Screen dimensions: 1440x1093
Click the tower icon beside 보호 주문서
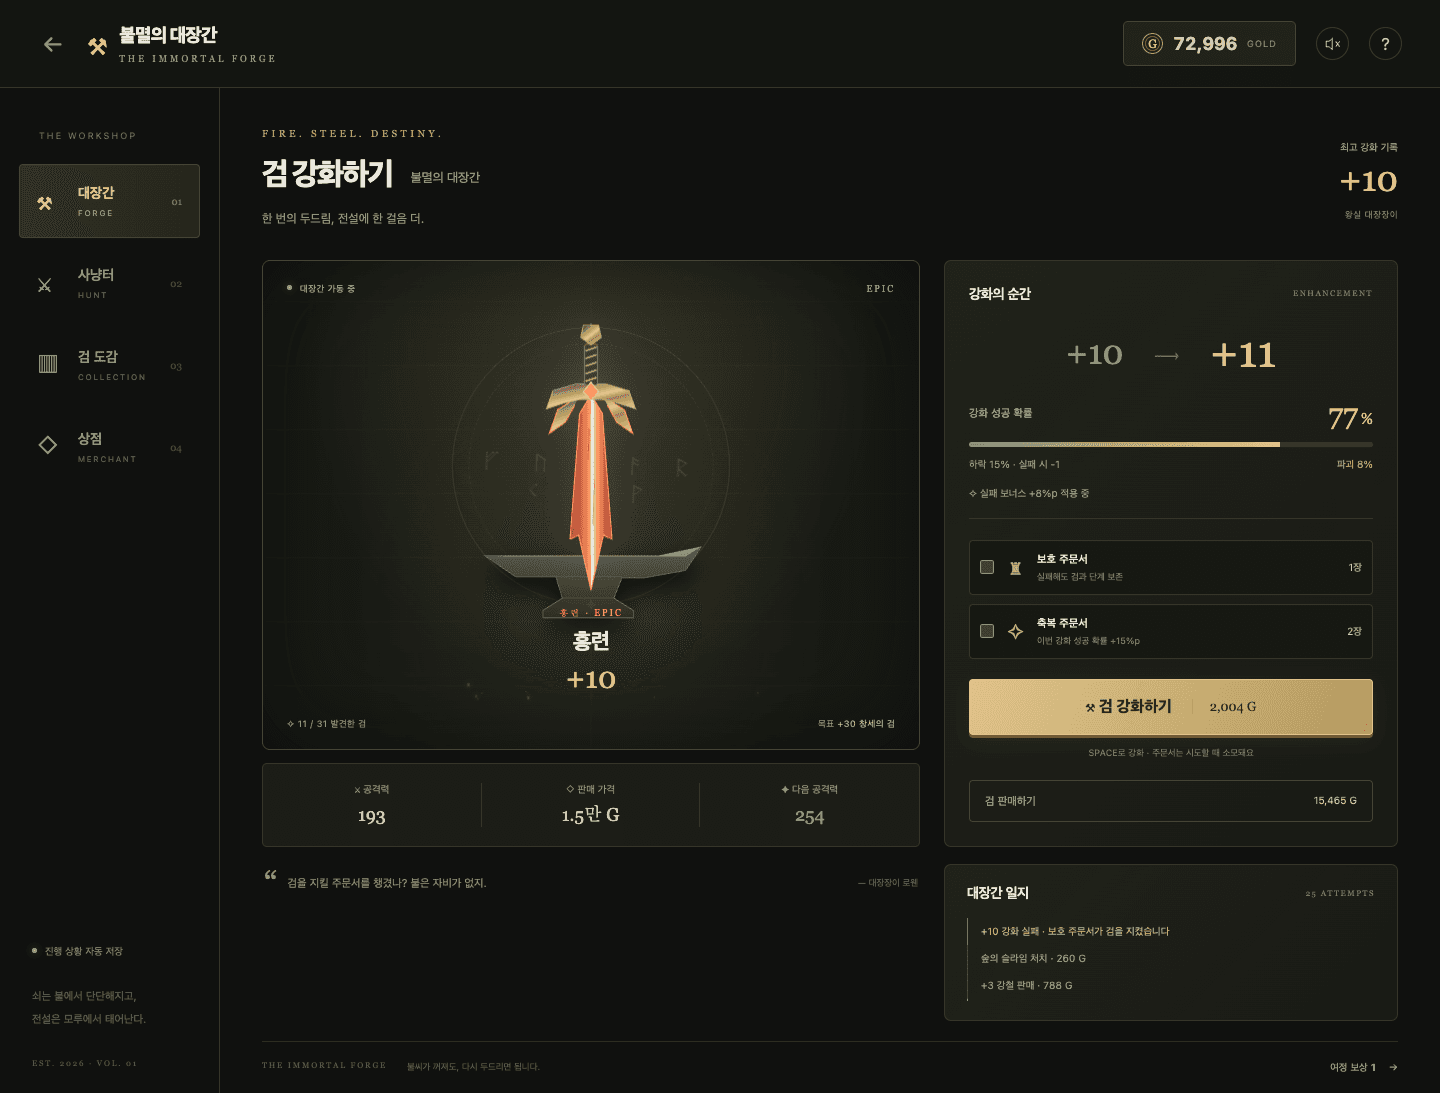(1015, 568)
